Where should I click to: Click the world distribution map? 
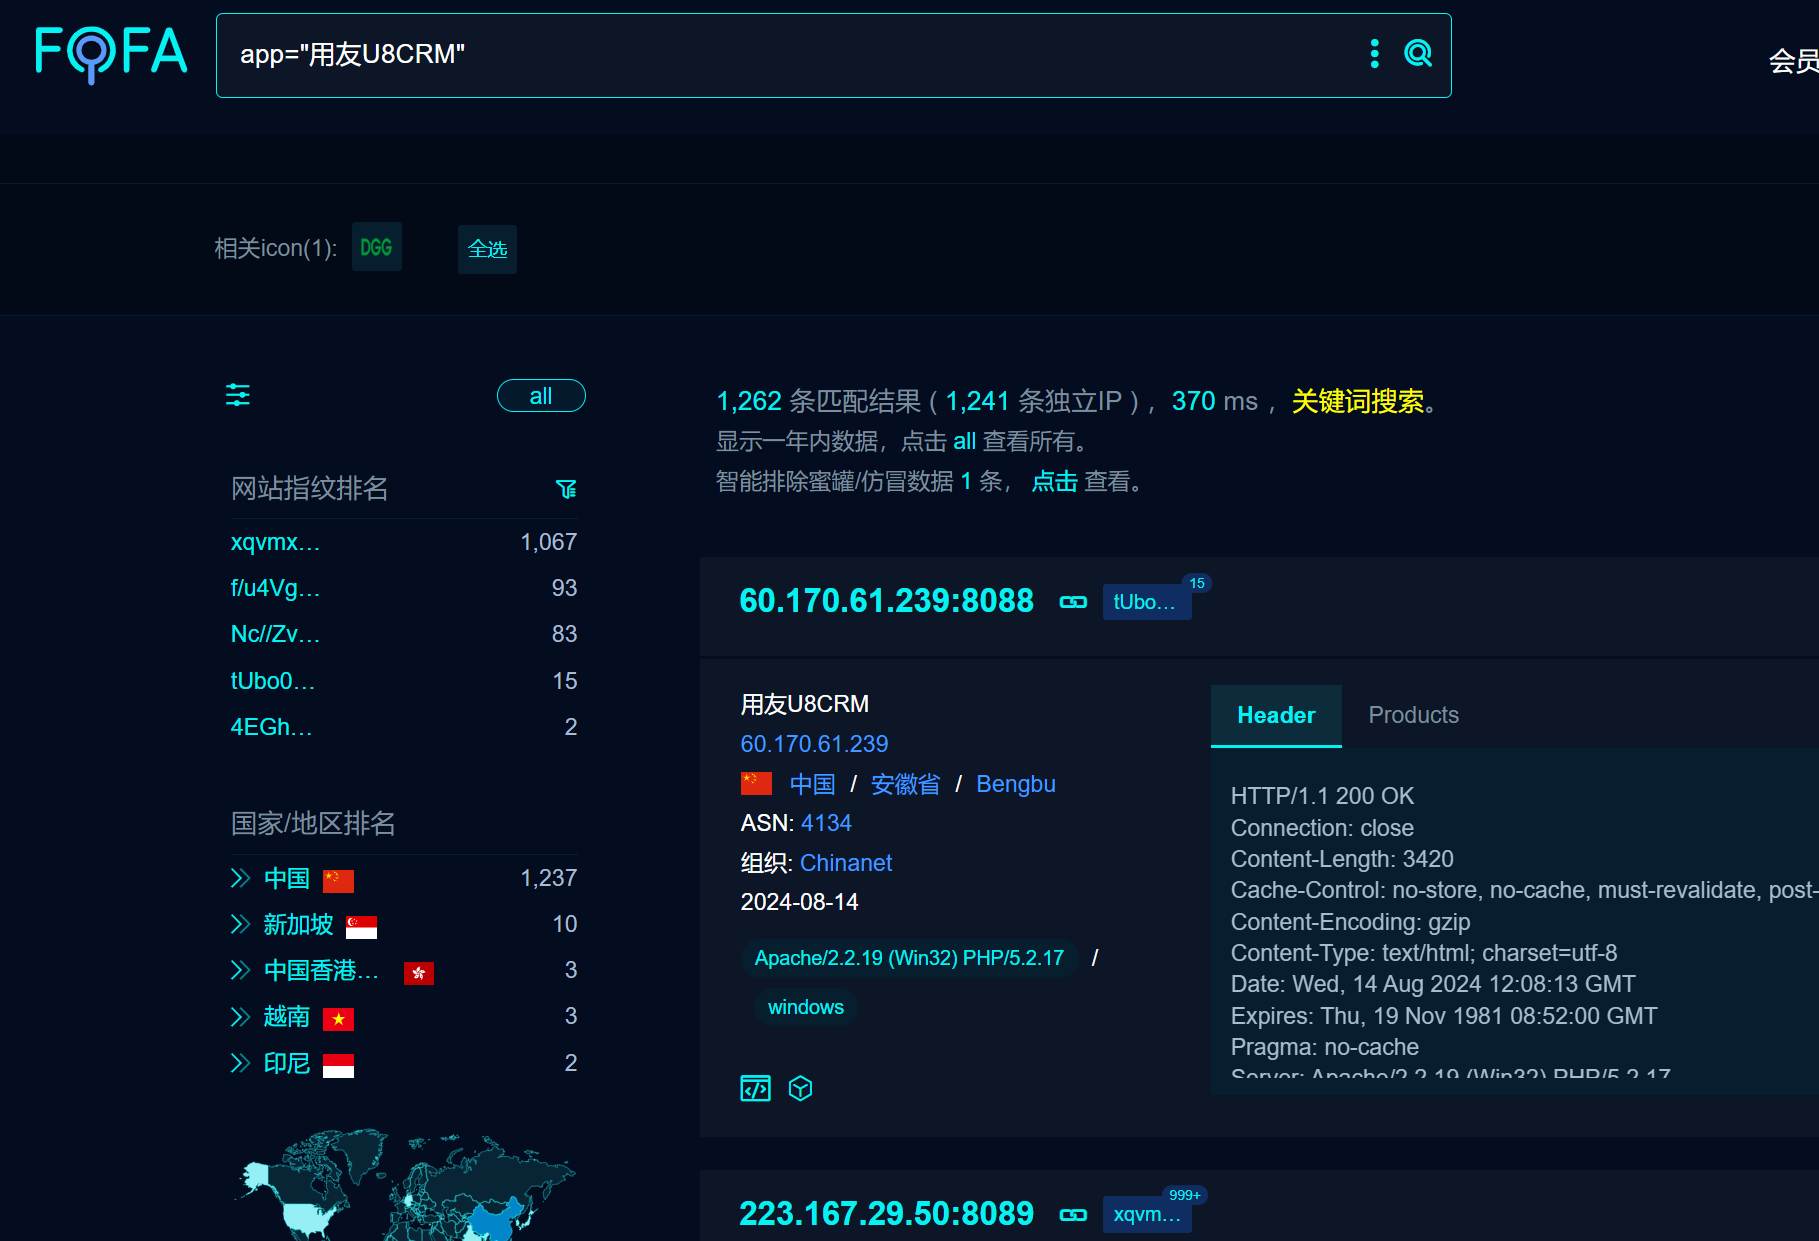pos(405,1186)
